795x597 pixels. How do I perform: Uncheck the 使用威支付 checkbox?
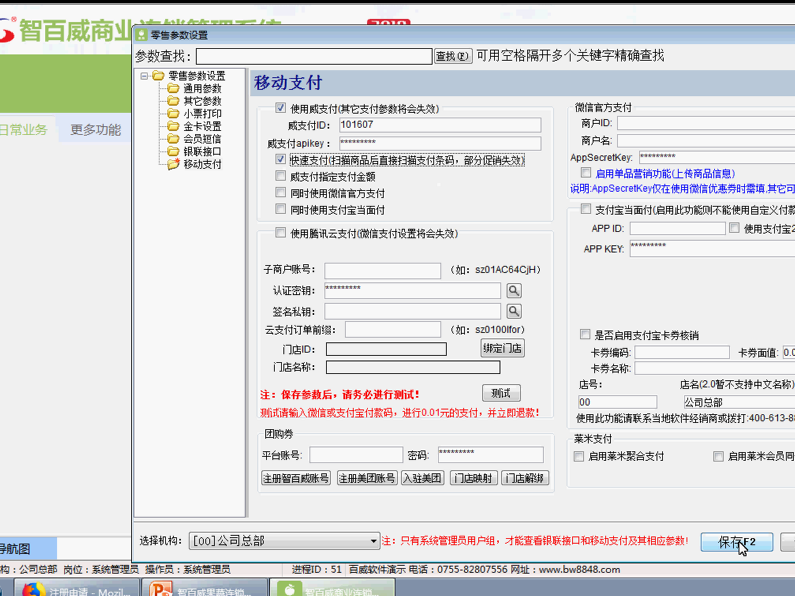pyautogui.click(x=281, y=108)
